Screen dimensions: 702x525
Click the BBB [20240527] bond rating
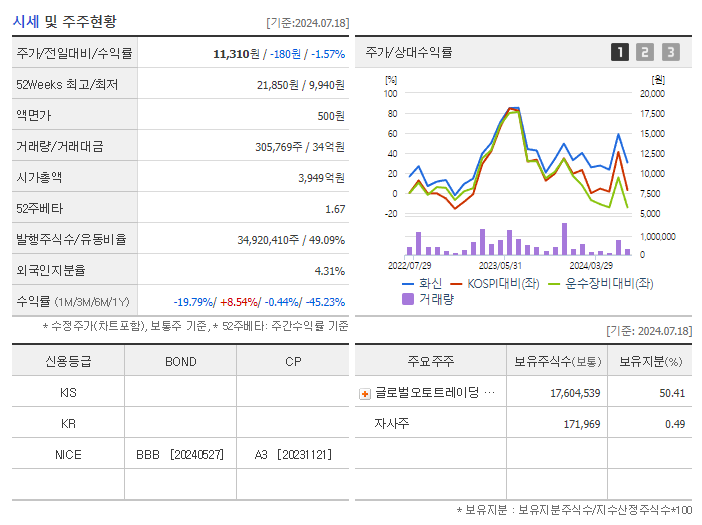coord(180,455)
